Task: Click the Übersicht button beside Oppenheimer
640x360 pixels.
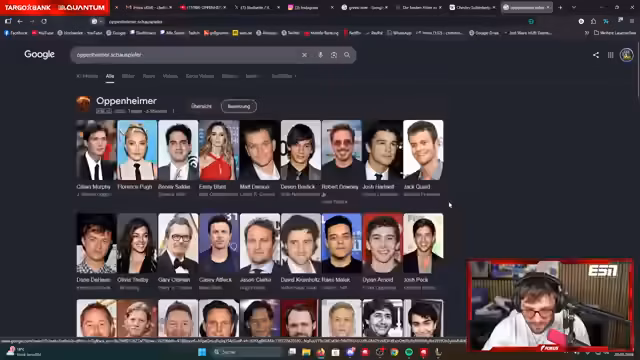Action: 201,106
